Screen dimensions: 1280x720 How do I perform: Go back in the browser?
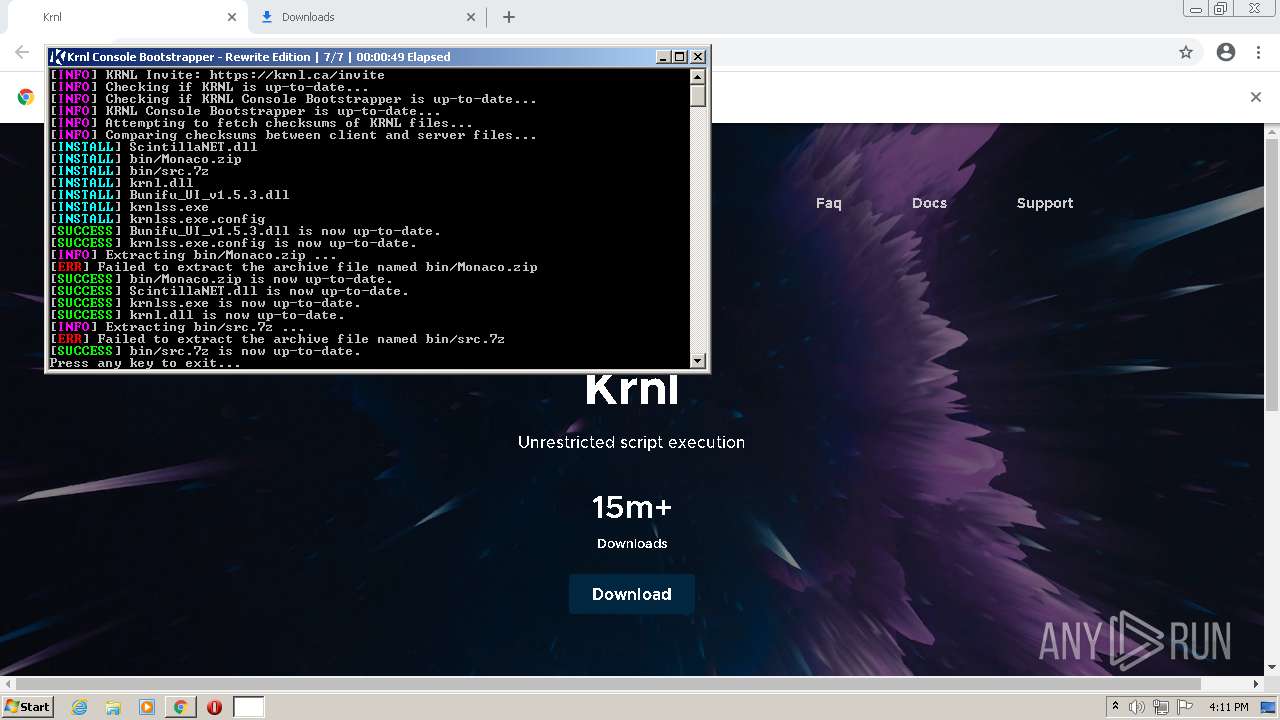[22, 52]
